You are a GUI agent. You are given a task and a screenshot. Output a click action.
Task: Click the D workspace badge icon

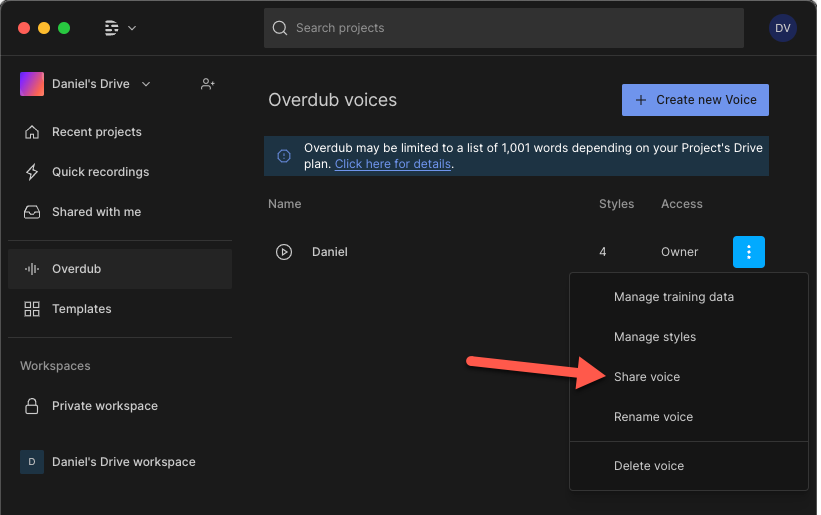point(32,462)
